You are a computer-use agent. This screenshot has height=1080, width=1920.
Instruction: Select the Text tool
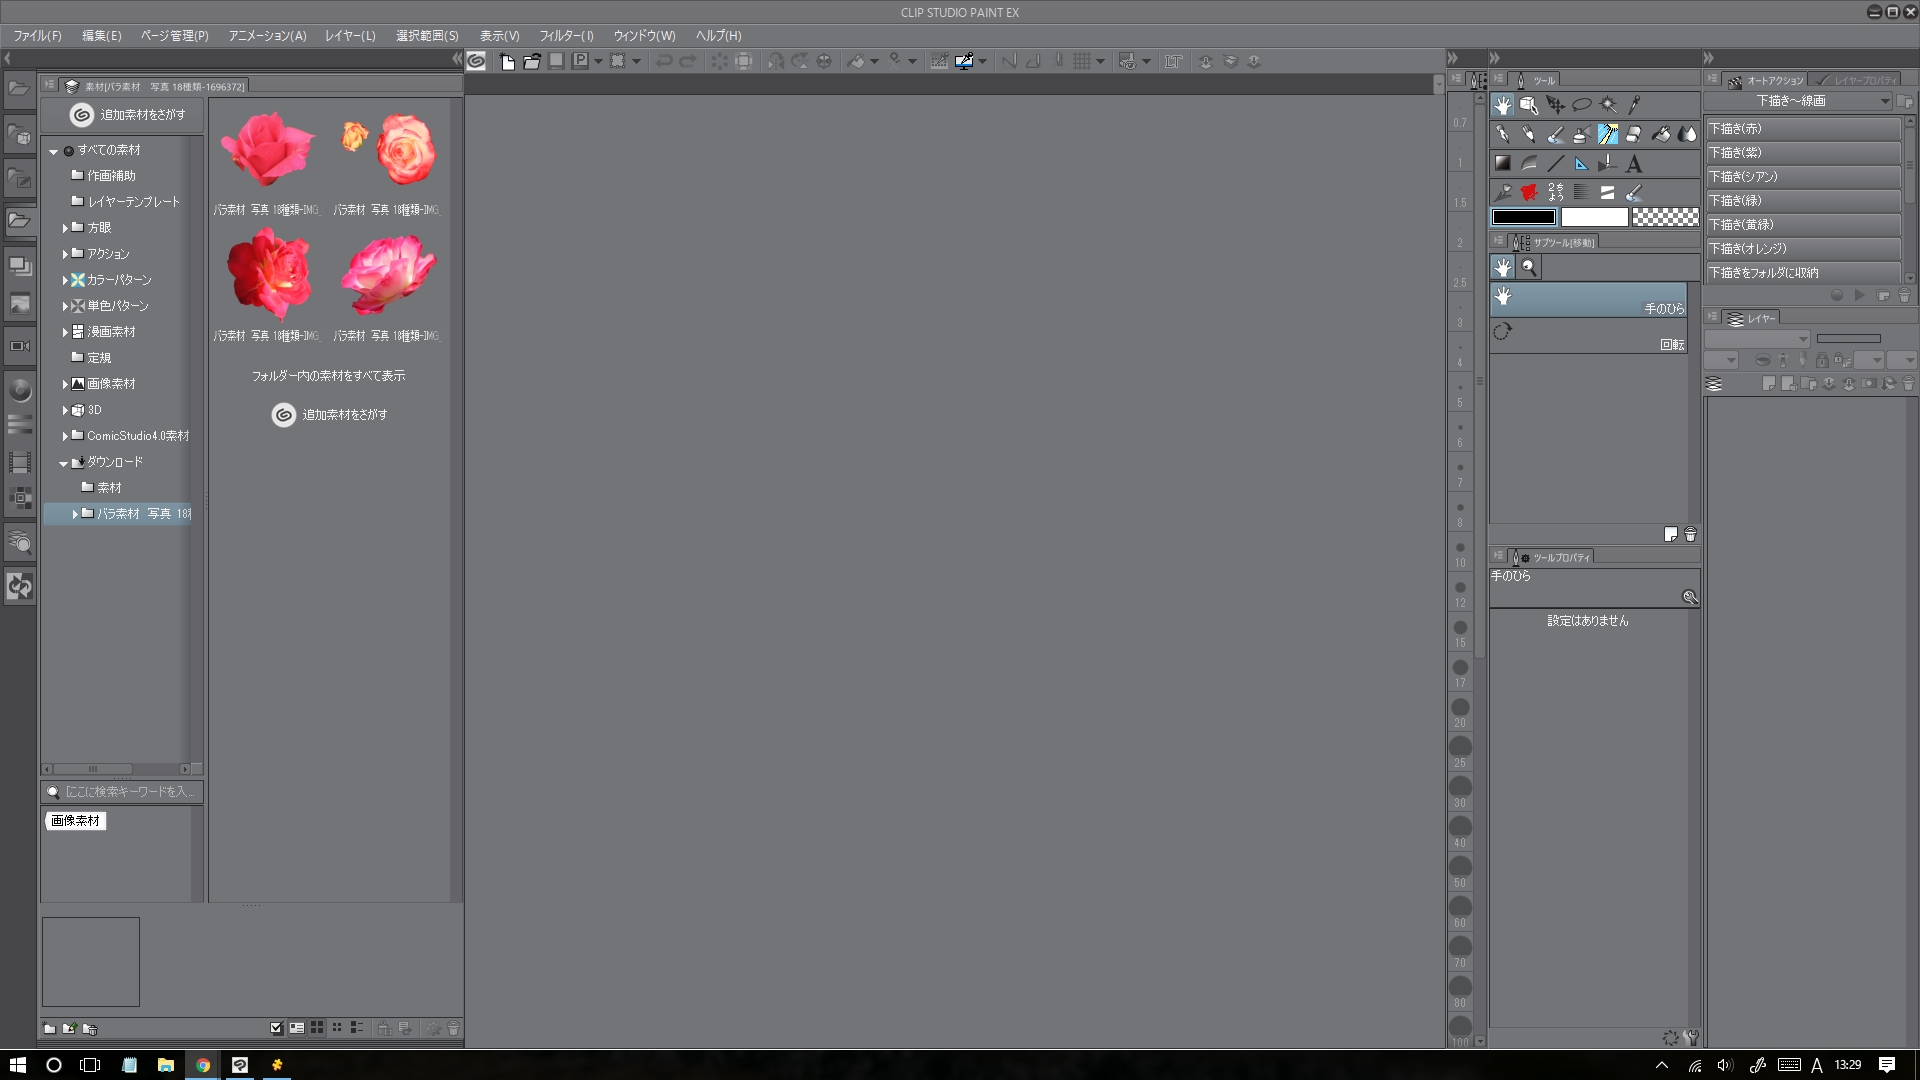click(x=1634, y=163)
